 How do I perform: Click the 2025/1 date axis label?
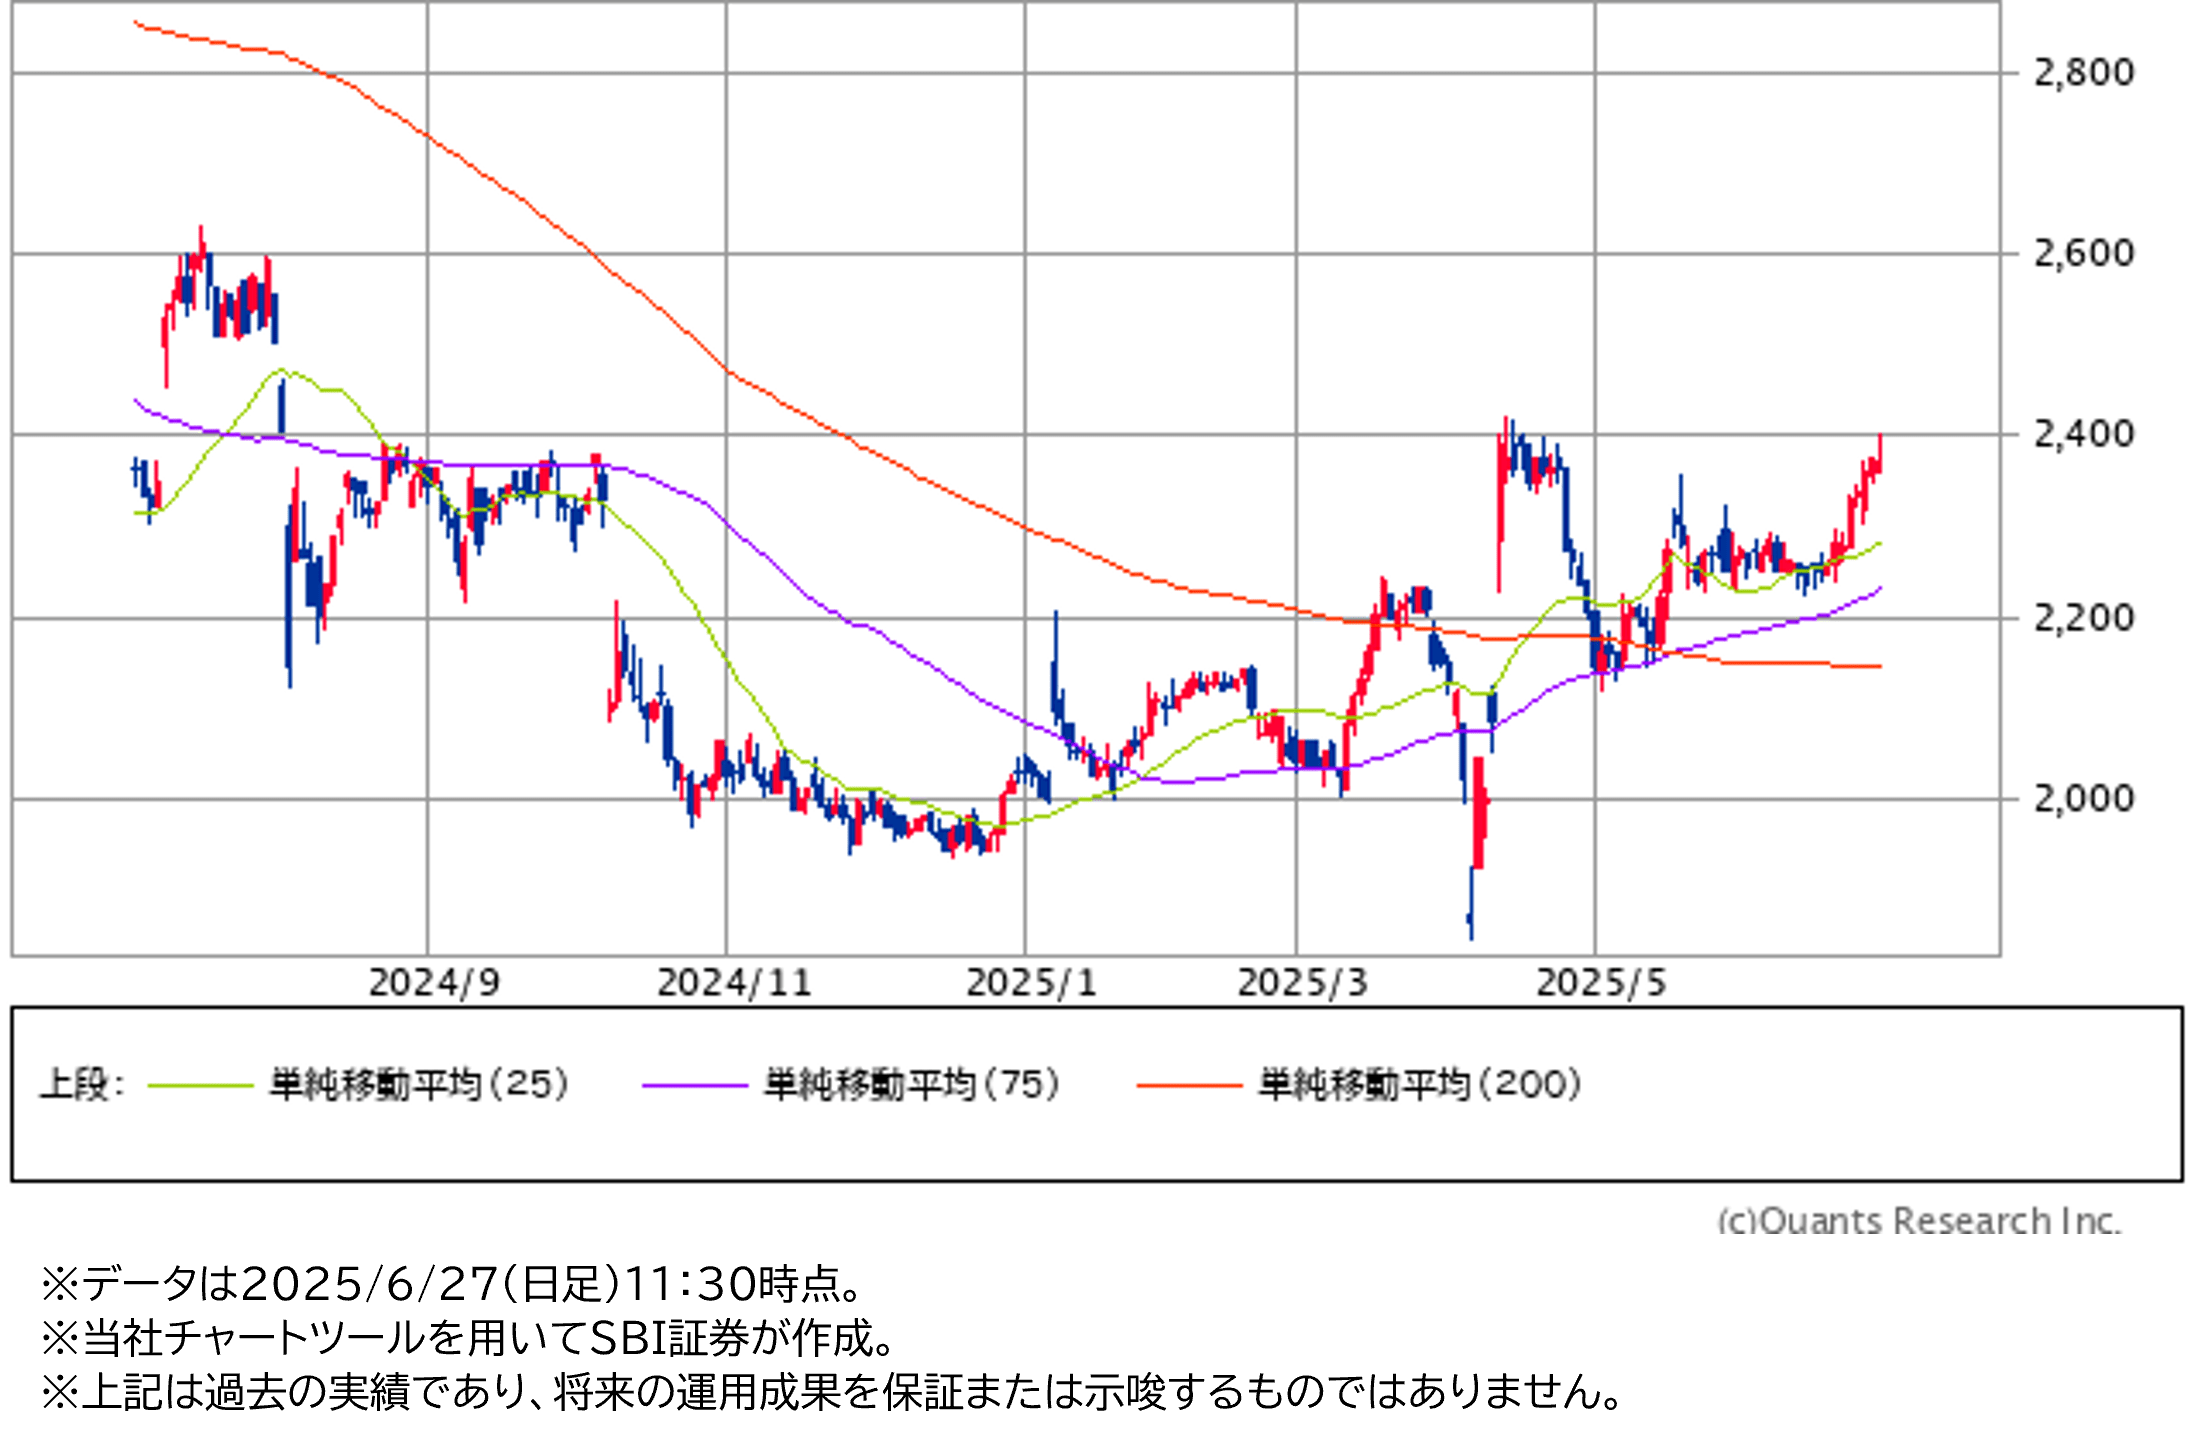[1031, 983]
